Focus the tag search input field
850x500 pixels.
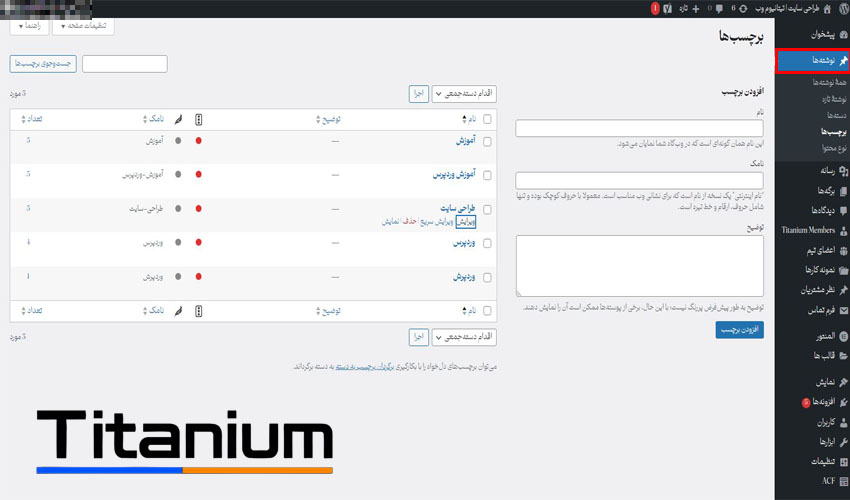click(125, 64)
